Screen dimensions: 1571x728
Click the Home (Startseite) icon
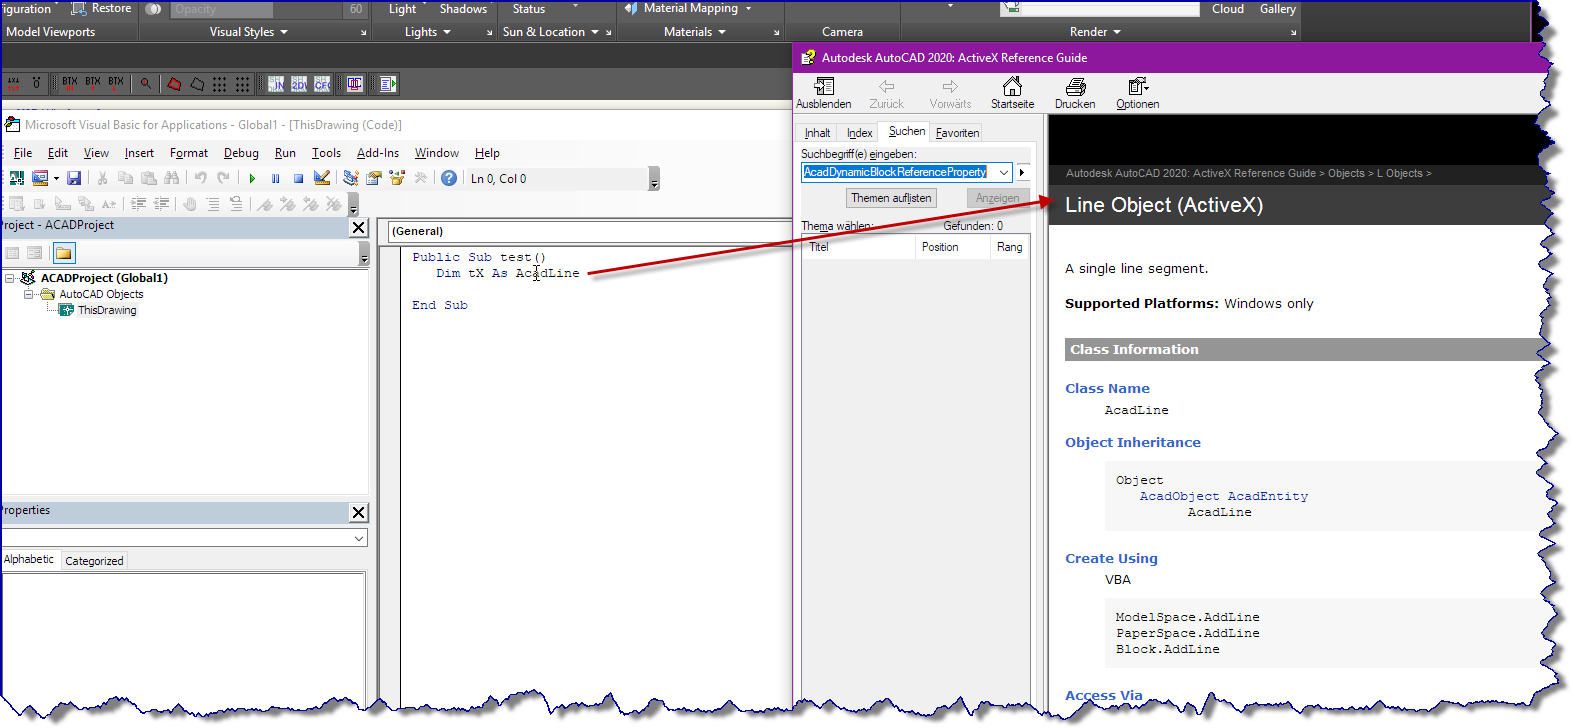1012,93
